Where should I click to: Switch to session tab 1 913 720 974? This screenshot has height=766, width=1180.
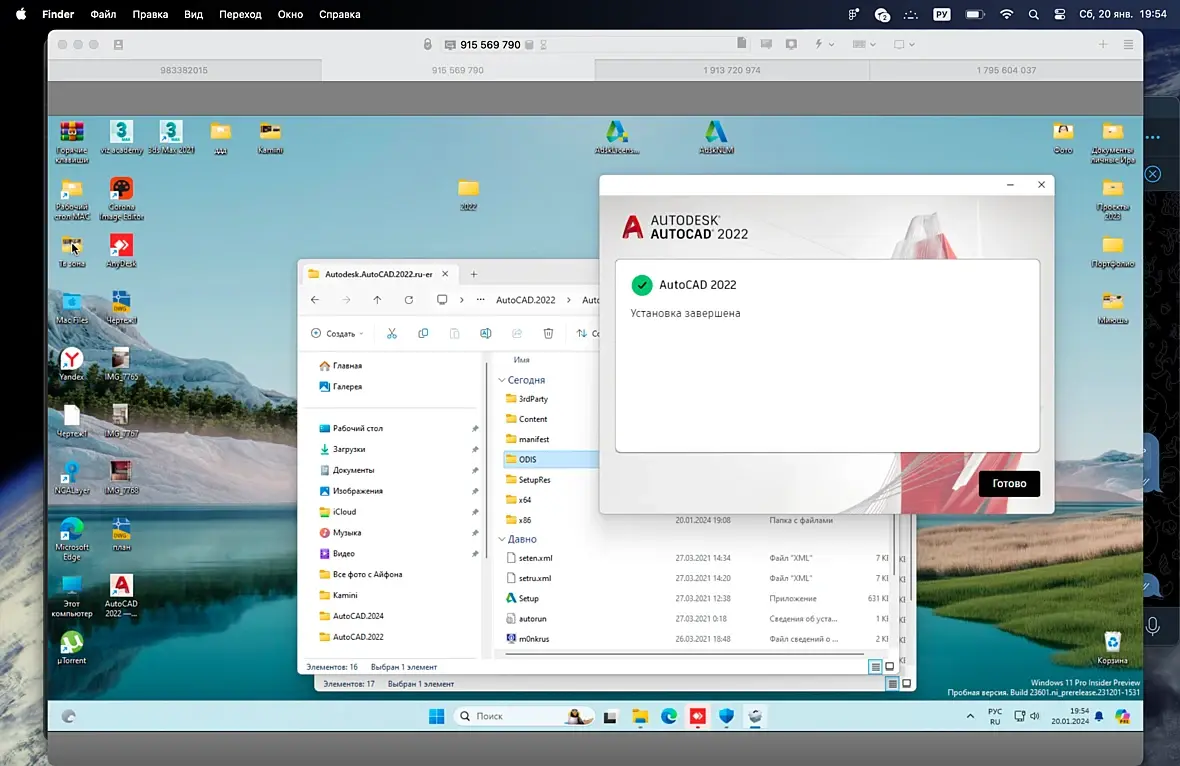click(731, 70)
